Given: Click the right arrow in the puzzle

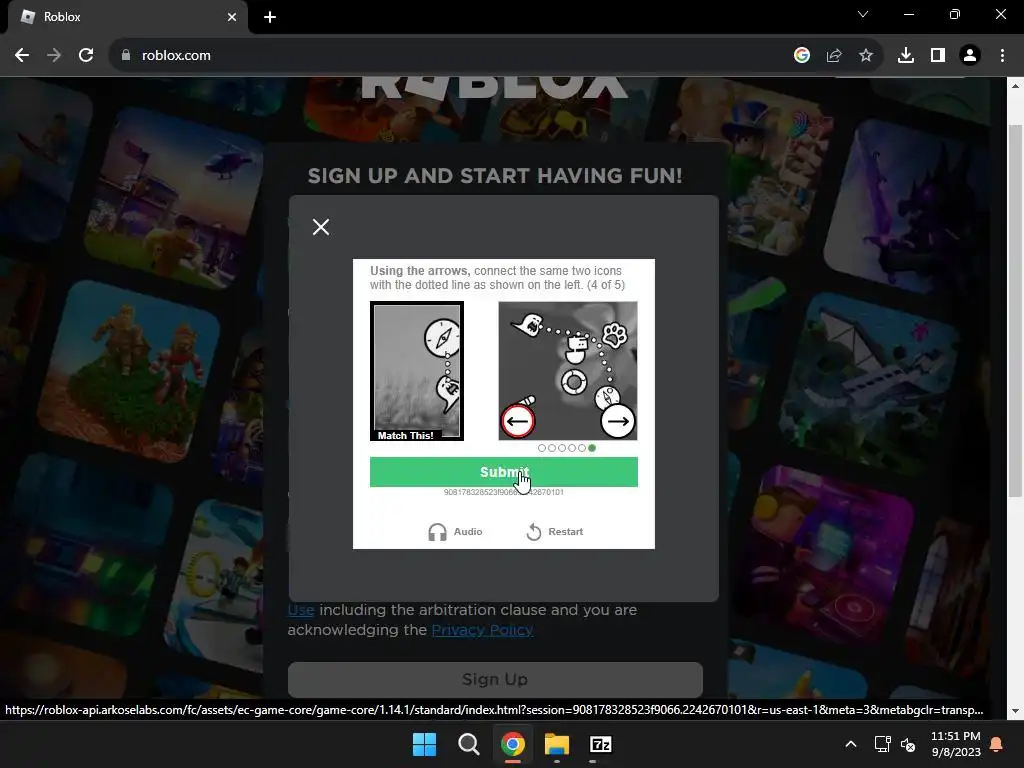Looking at the screenshot, I should point(618,421).
